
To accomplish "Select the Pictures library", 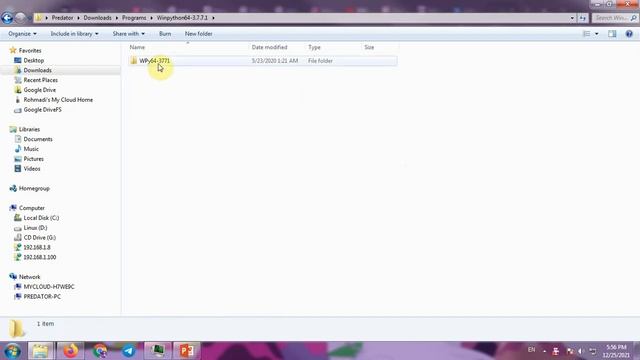I will coord(33,159).
